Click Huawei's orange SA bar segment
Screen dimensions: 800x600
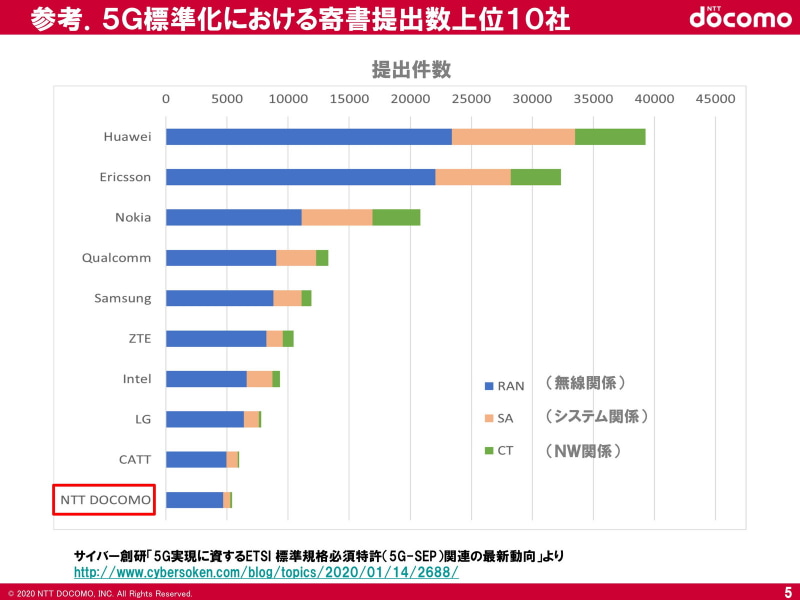pos(513,137)
